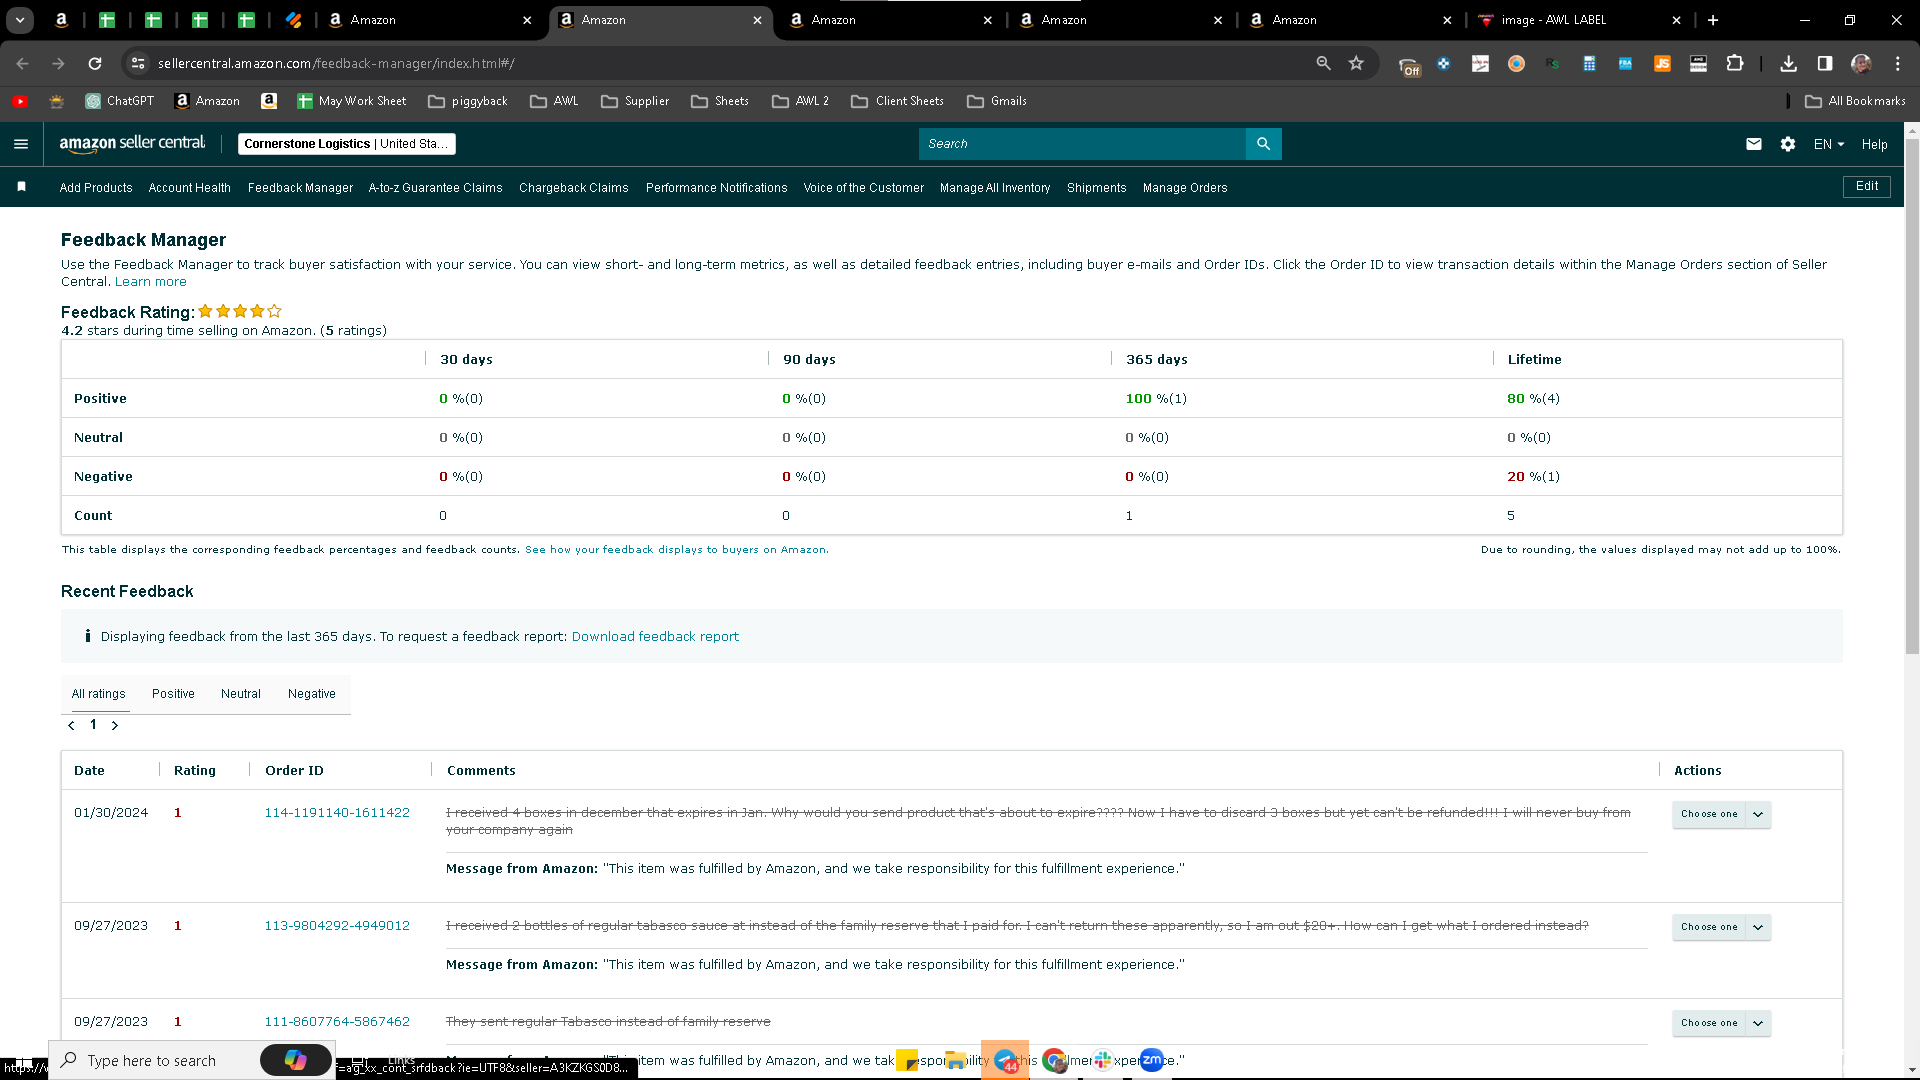Open the All Bookmarks folder
This screenshot has height=1080, width=1920.
pos(1856,101)
